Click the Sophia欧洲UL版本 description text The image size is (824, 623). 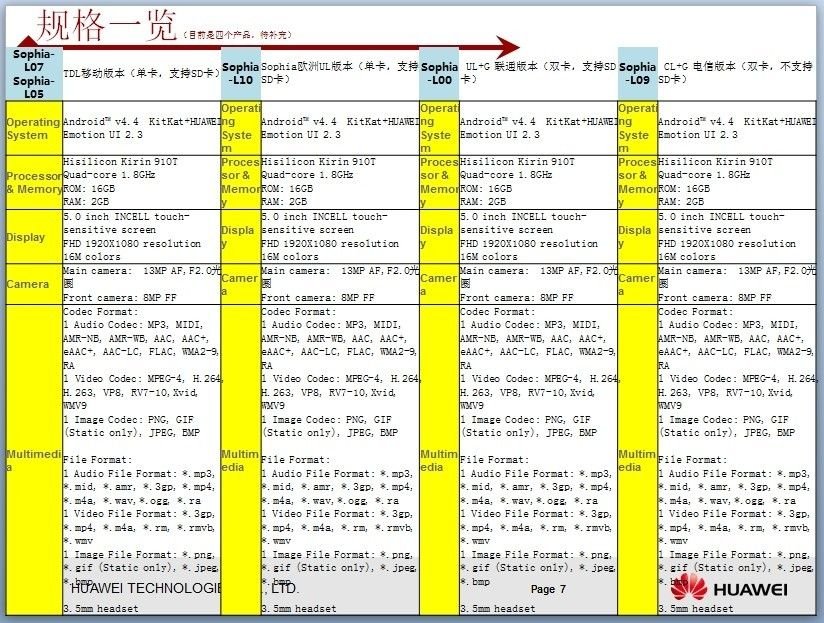[x=339, y=73]
